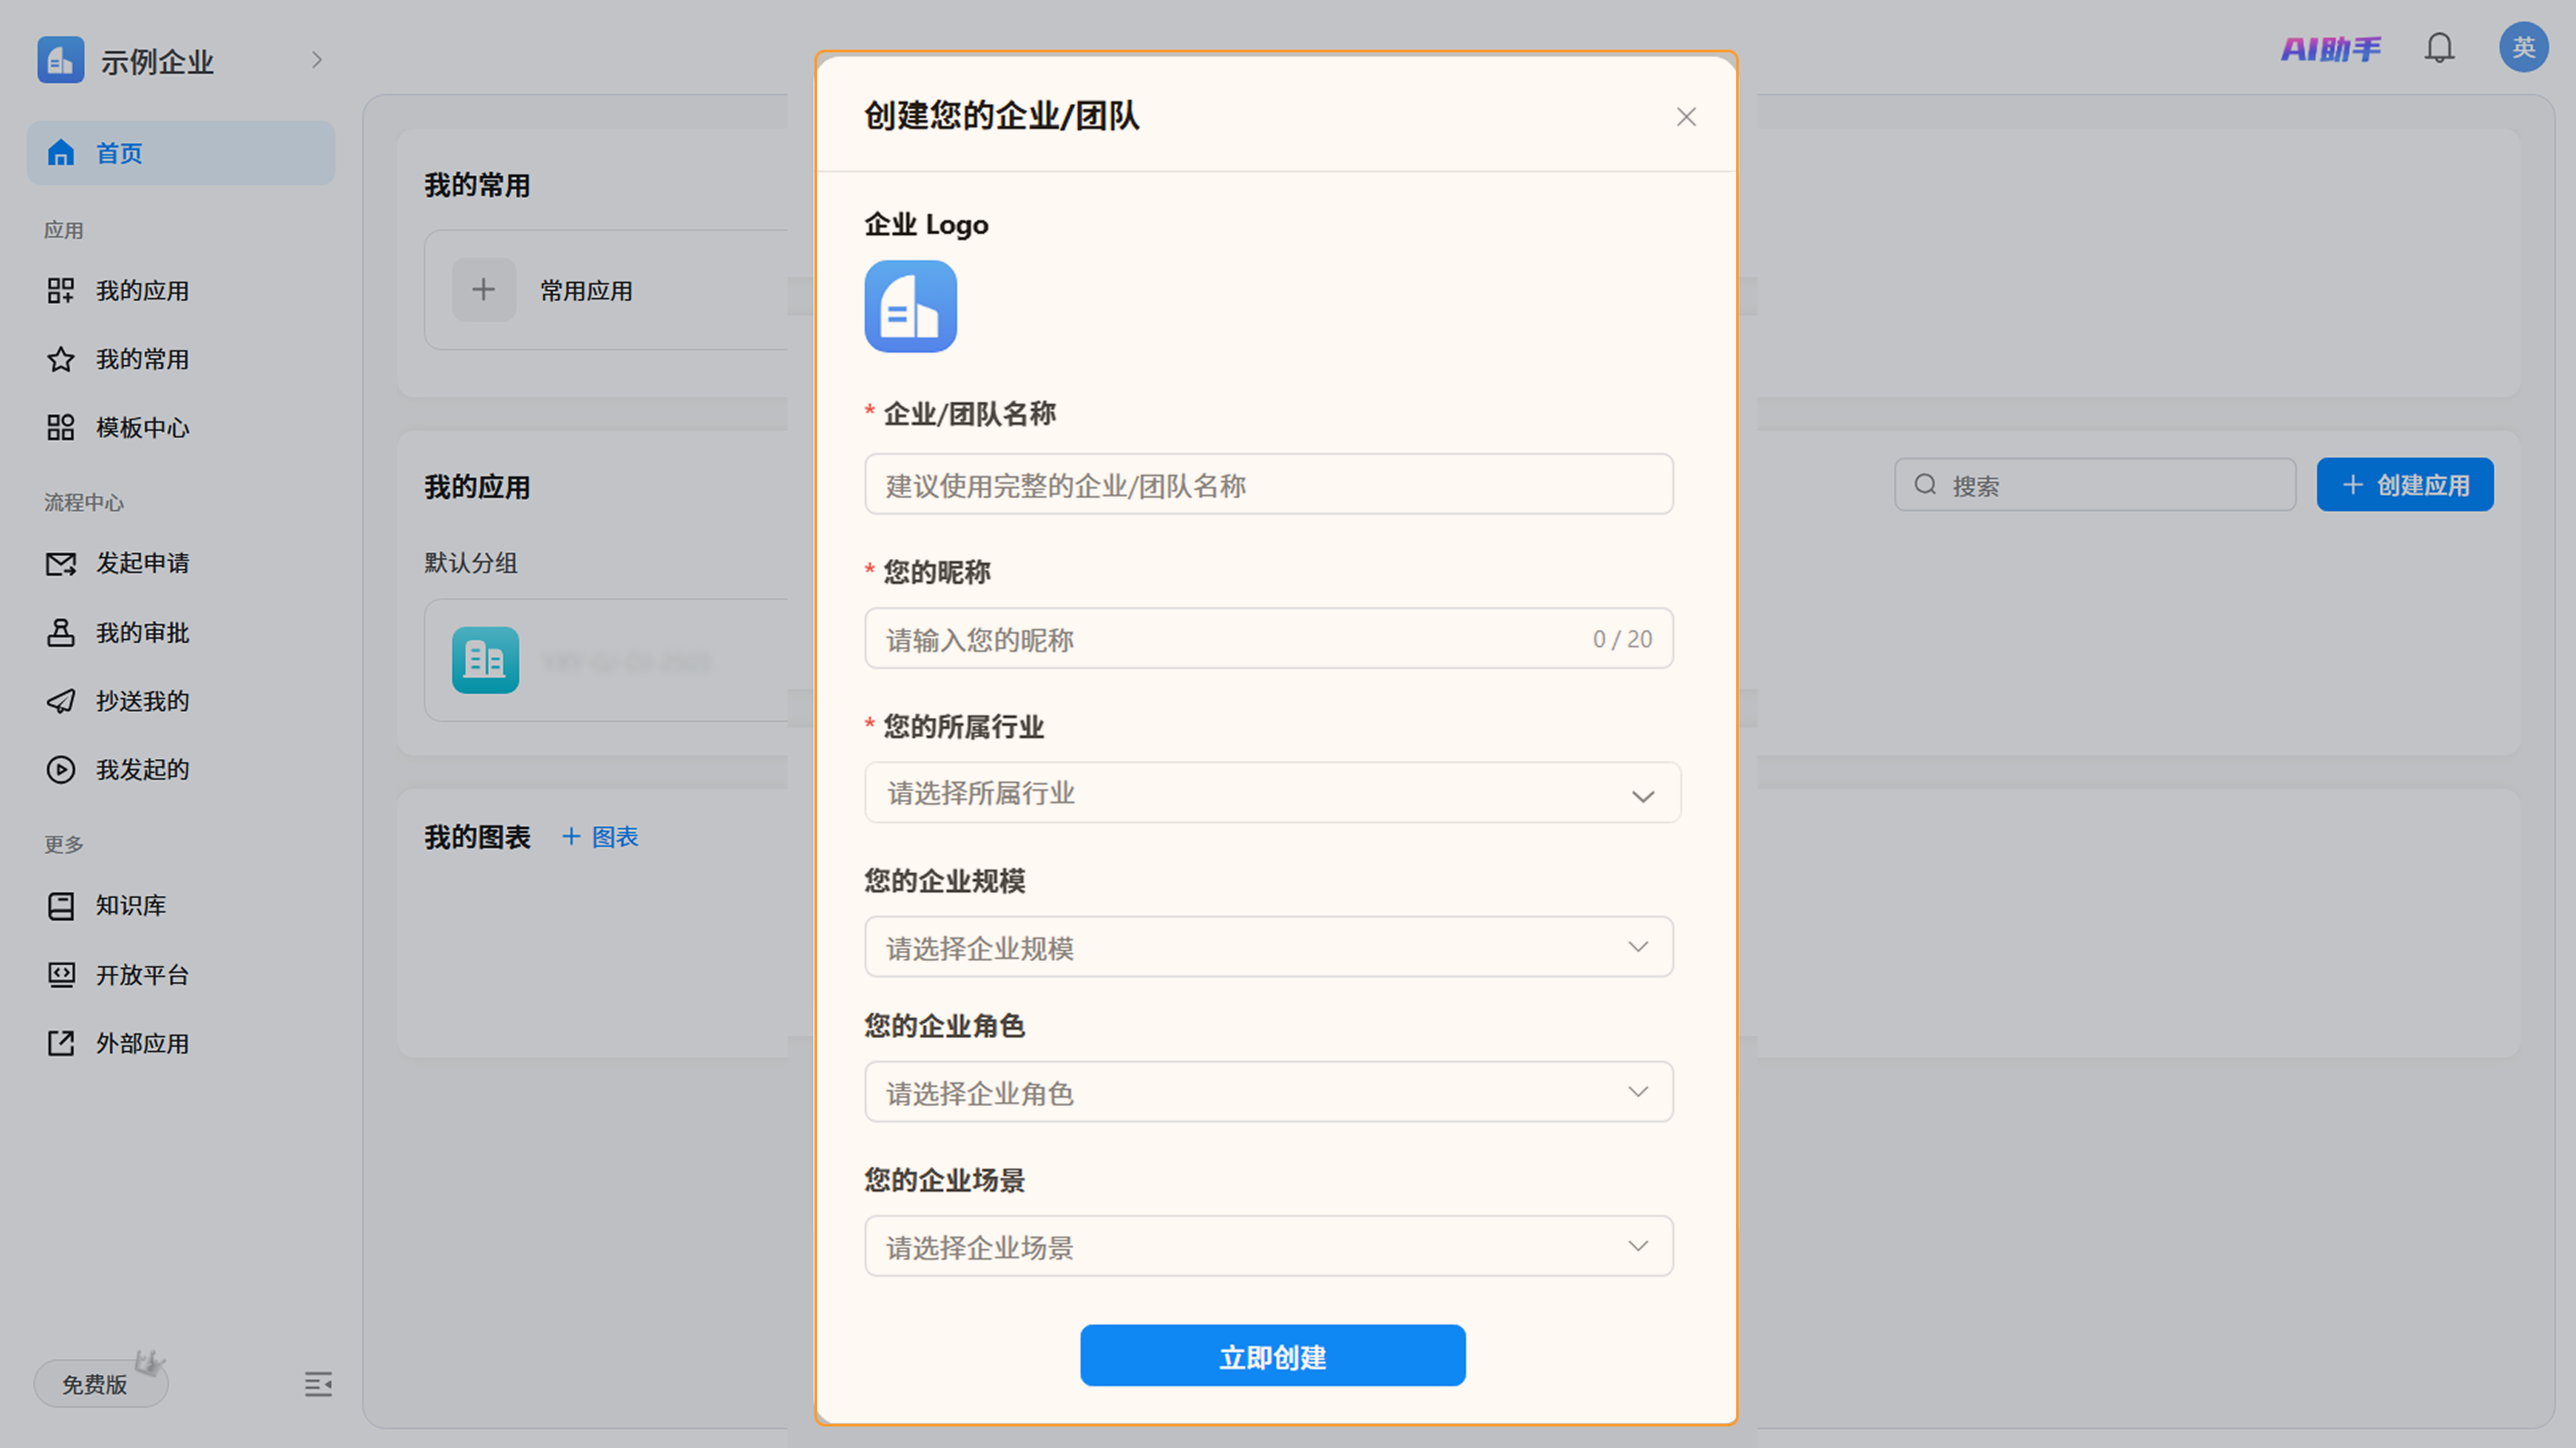The height and width of the screenshot is (1448, 2576).
Task: Click the 开放平台 code-screen icon
Action: pos(61,975)
